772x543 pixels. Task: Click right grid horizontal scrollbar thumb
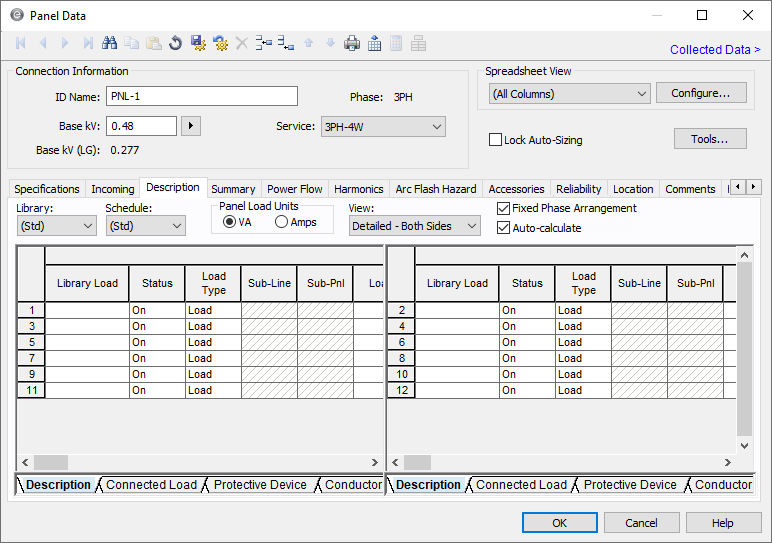tap(417, 462)
